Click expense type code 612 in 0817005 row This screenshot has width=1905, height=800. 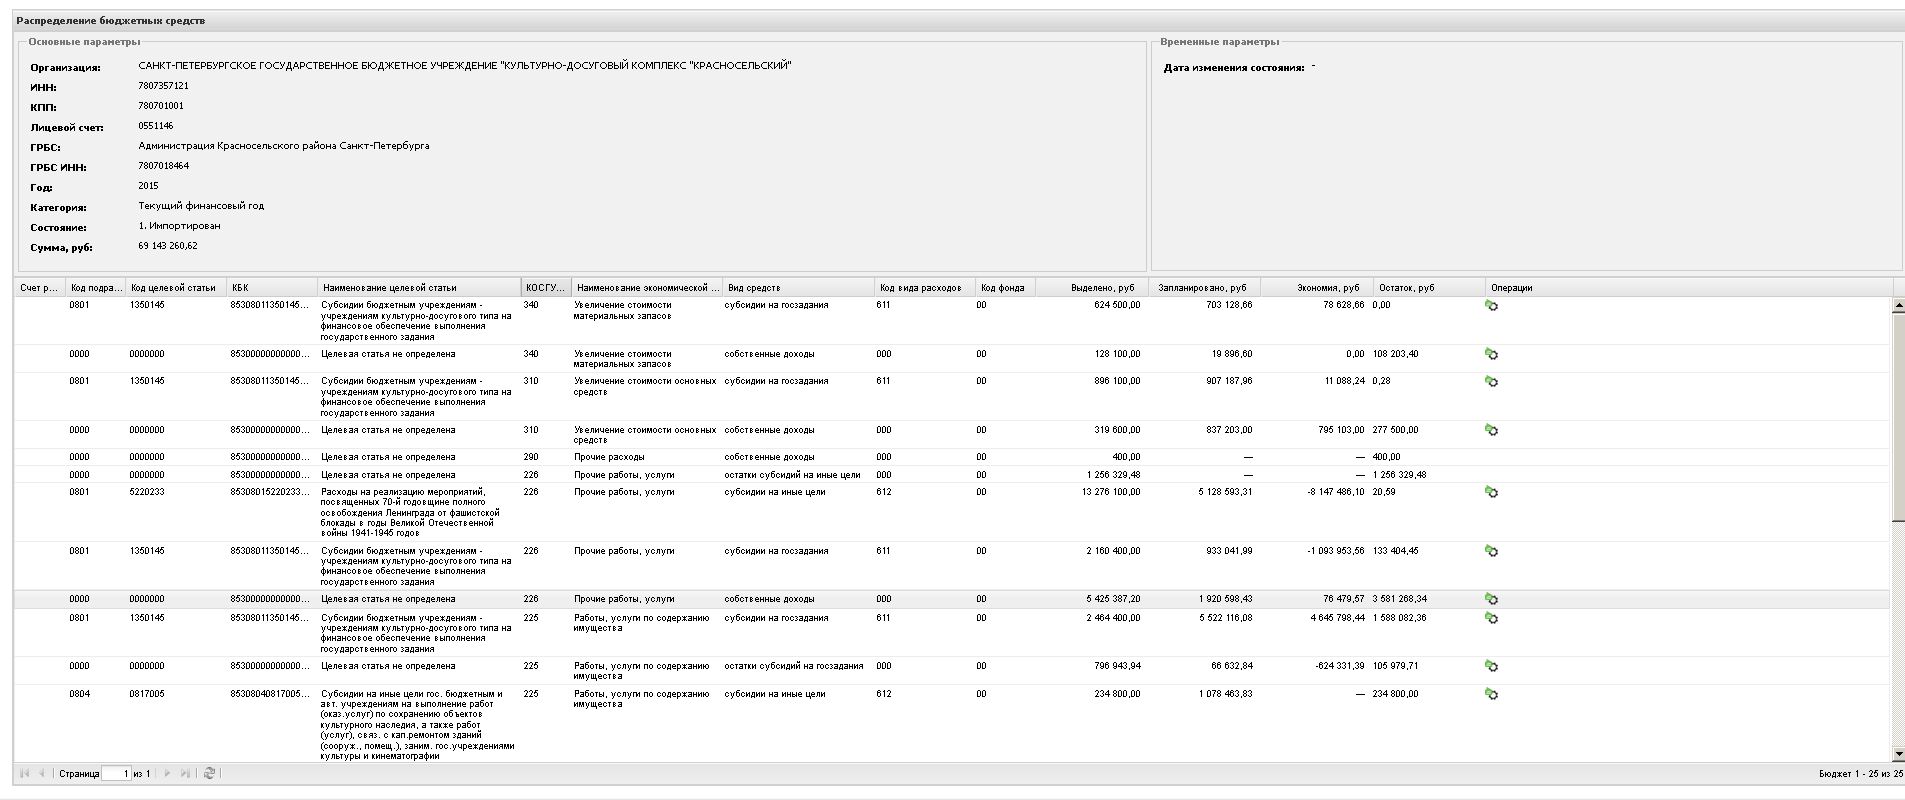point(883,694)
